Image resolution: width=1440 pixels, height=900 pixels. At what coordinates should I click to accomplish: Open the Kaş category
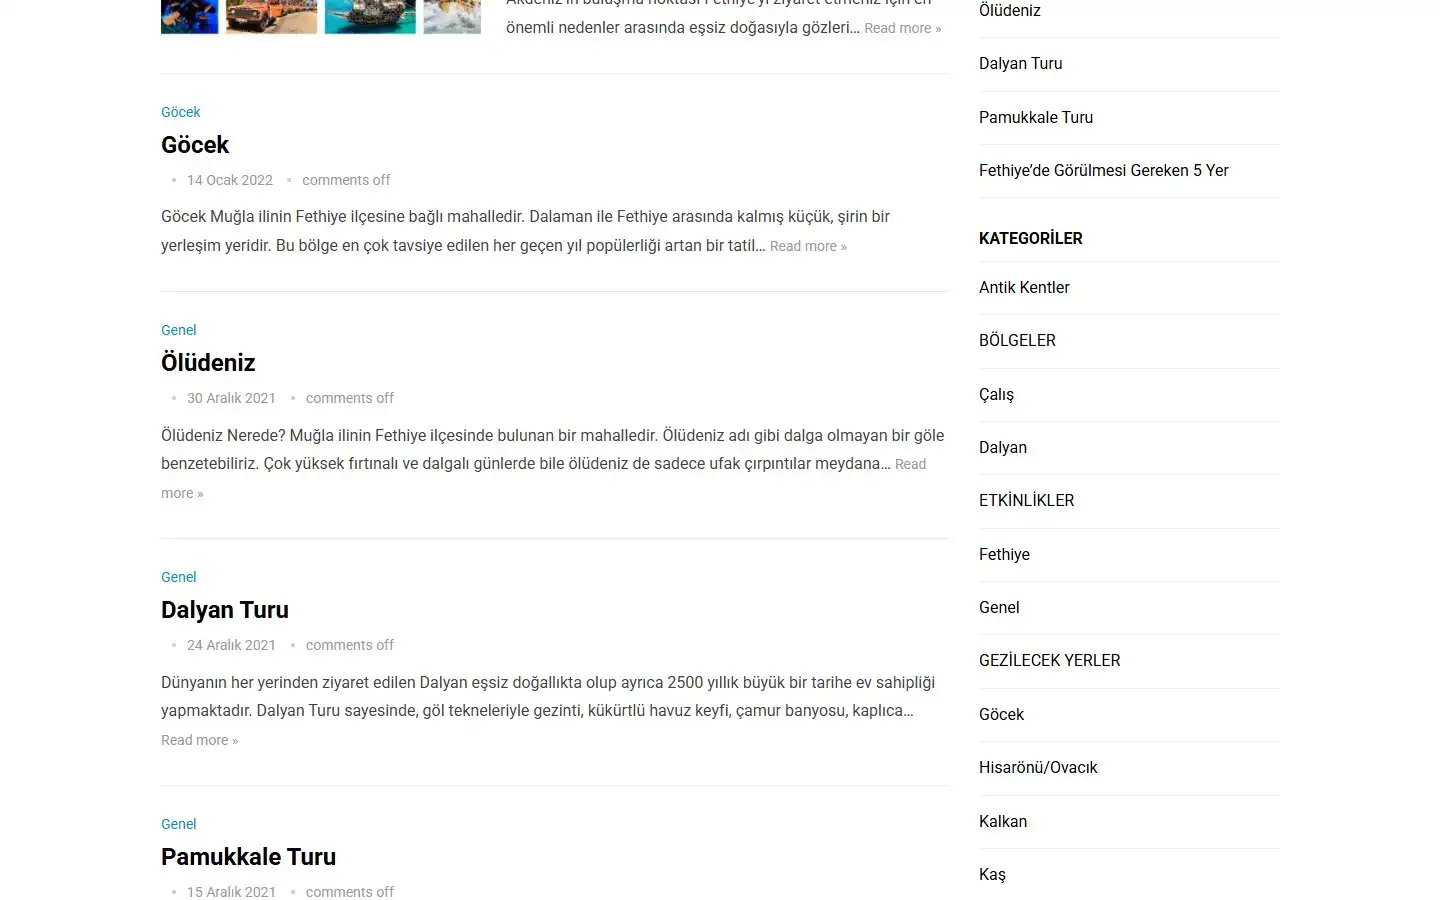click(992, 874)
